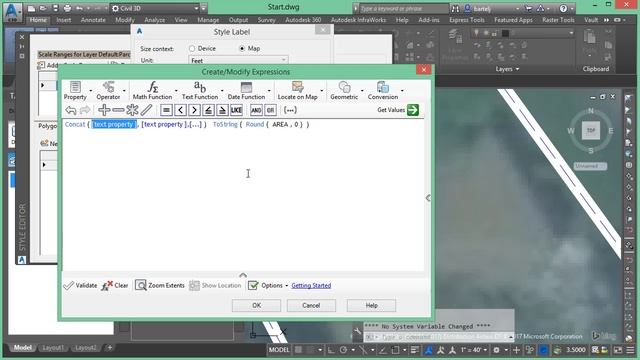Insert the OR operator
The image size is (640, 360).
tap(270, 110)
